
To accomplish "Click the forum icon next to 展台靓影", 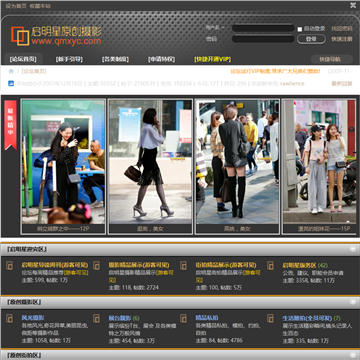I will pos(96,318).
